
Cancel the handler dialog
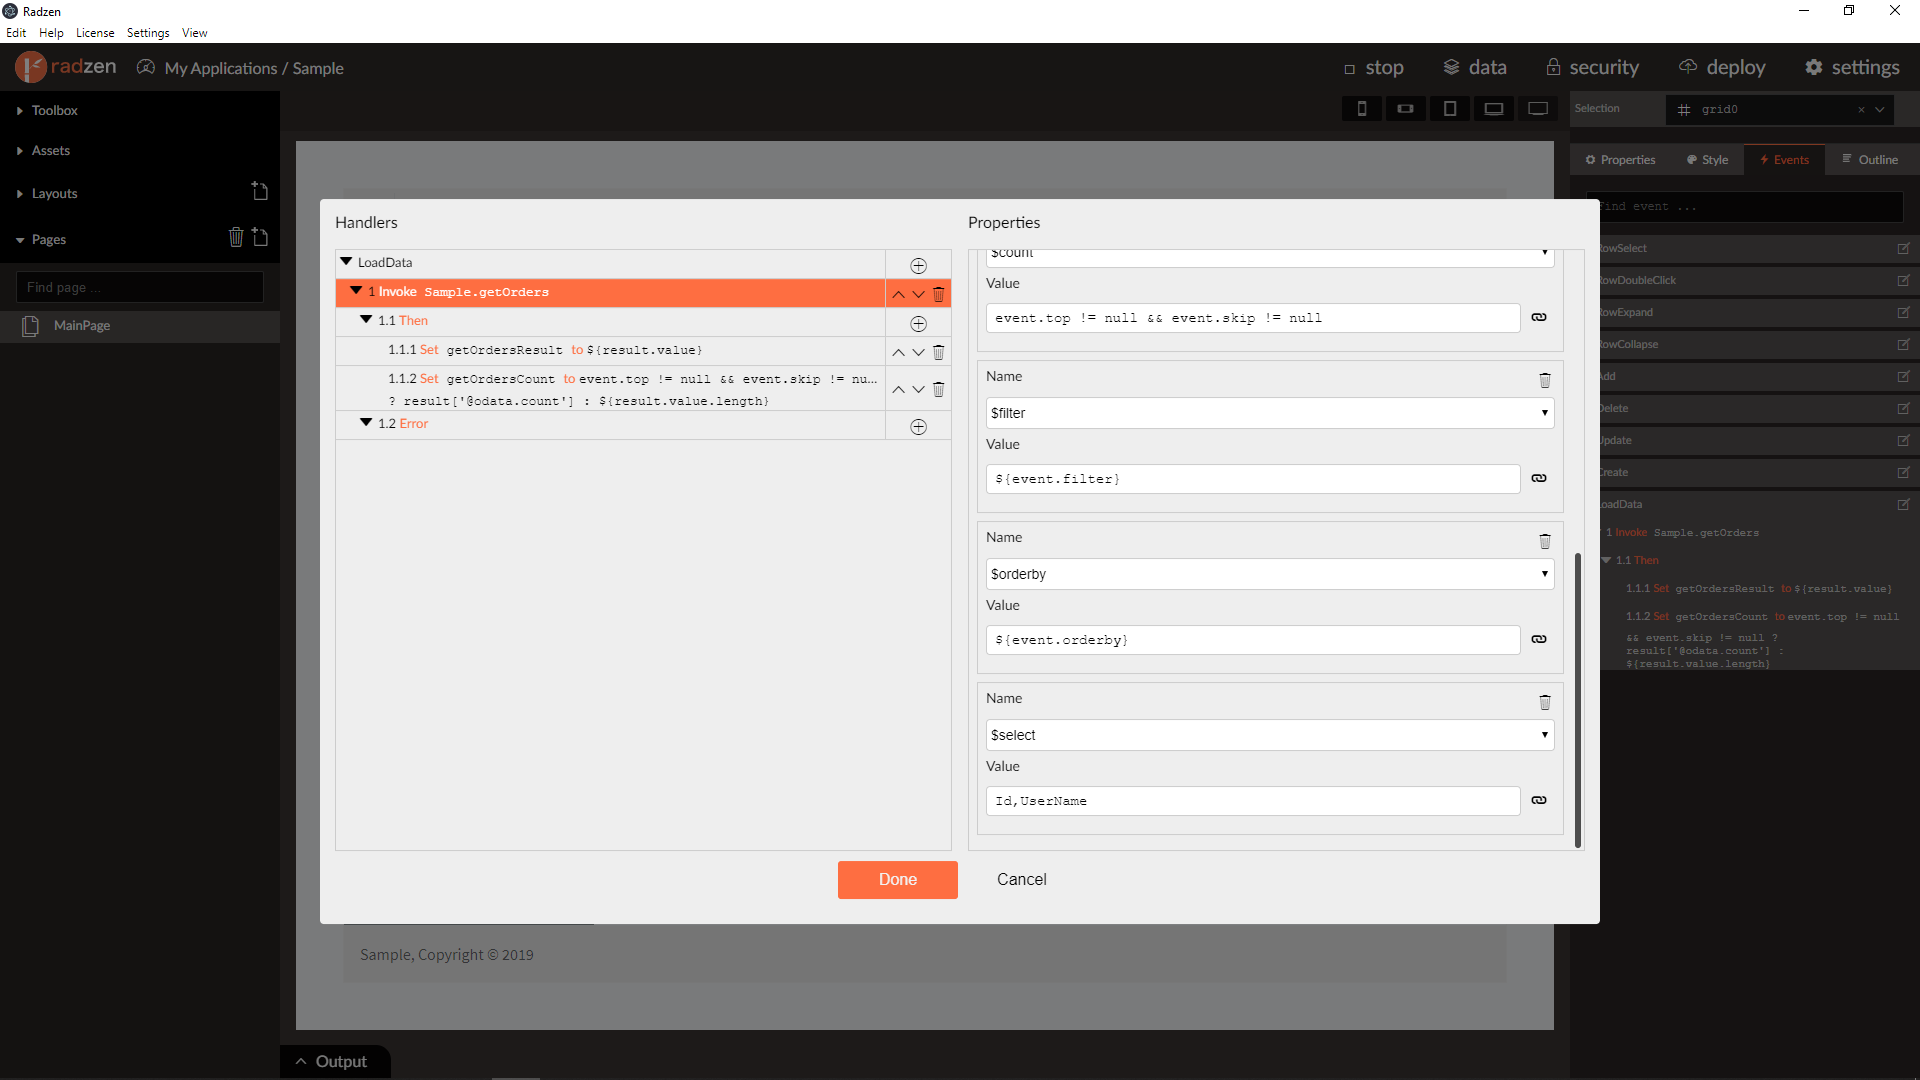pyautogui.click(x=1021, y=879)
